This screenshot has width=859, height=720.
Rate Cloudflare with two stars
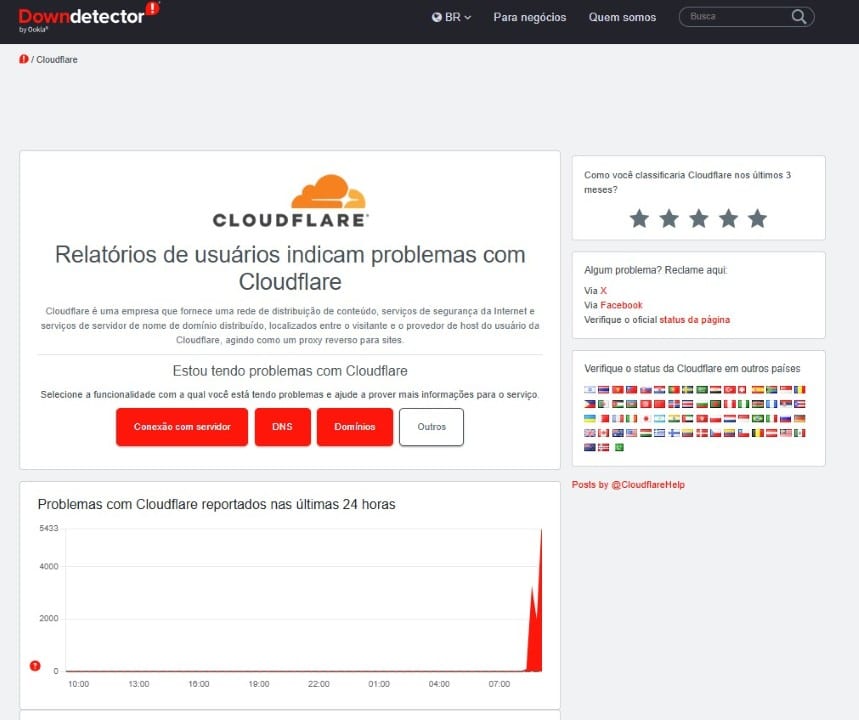[669, 218]
